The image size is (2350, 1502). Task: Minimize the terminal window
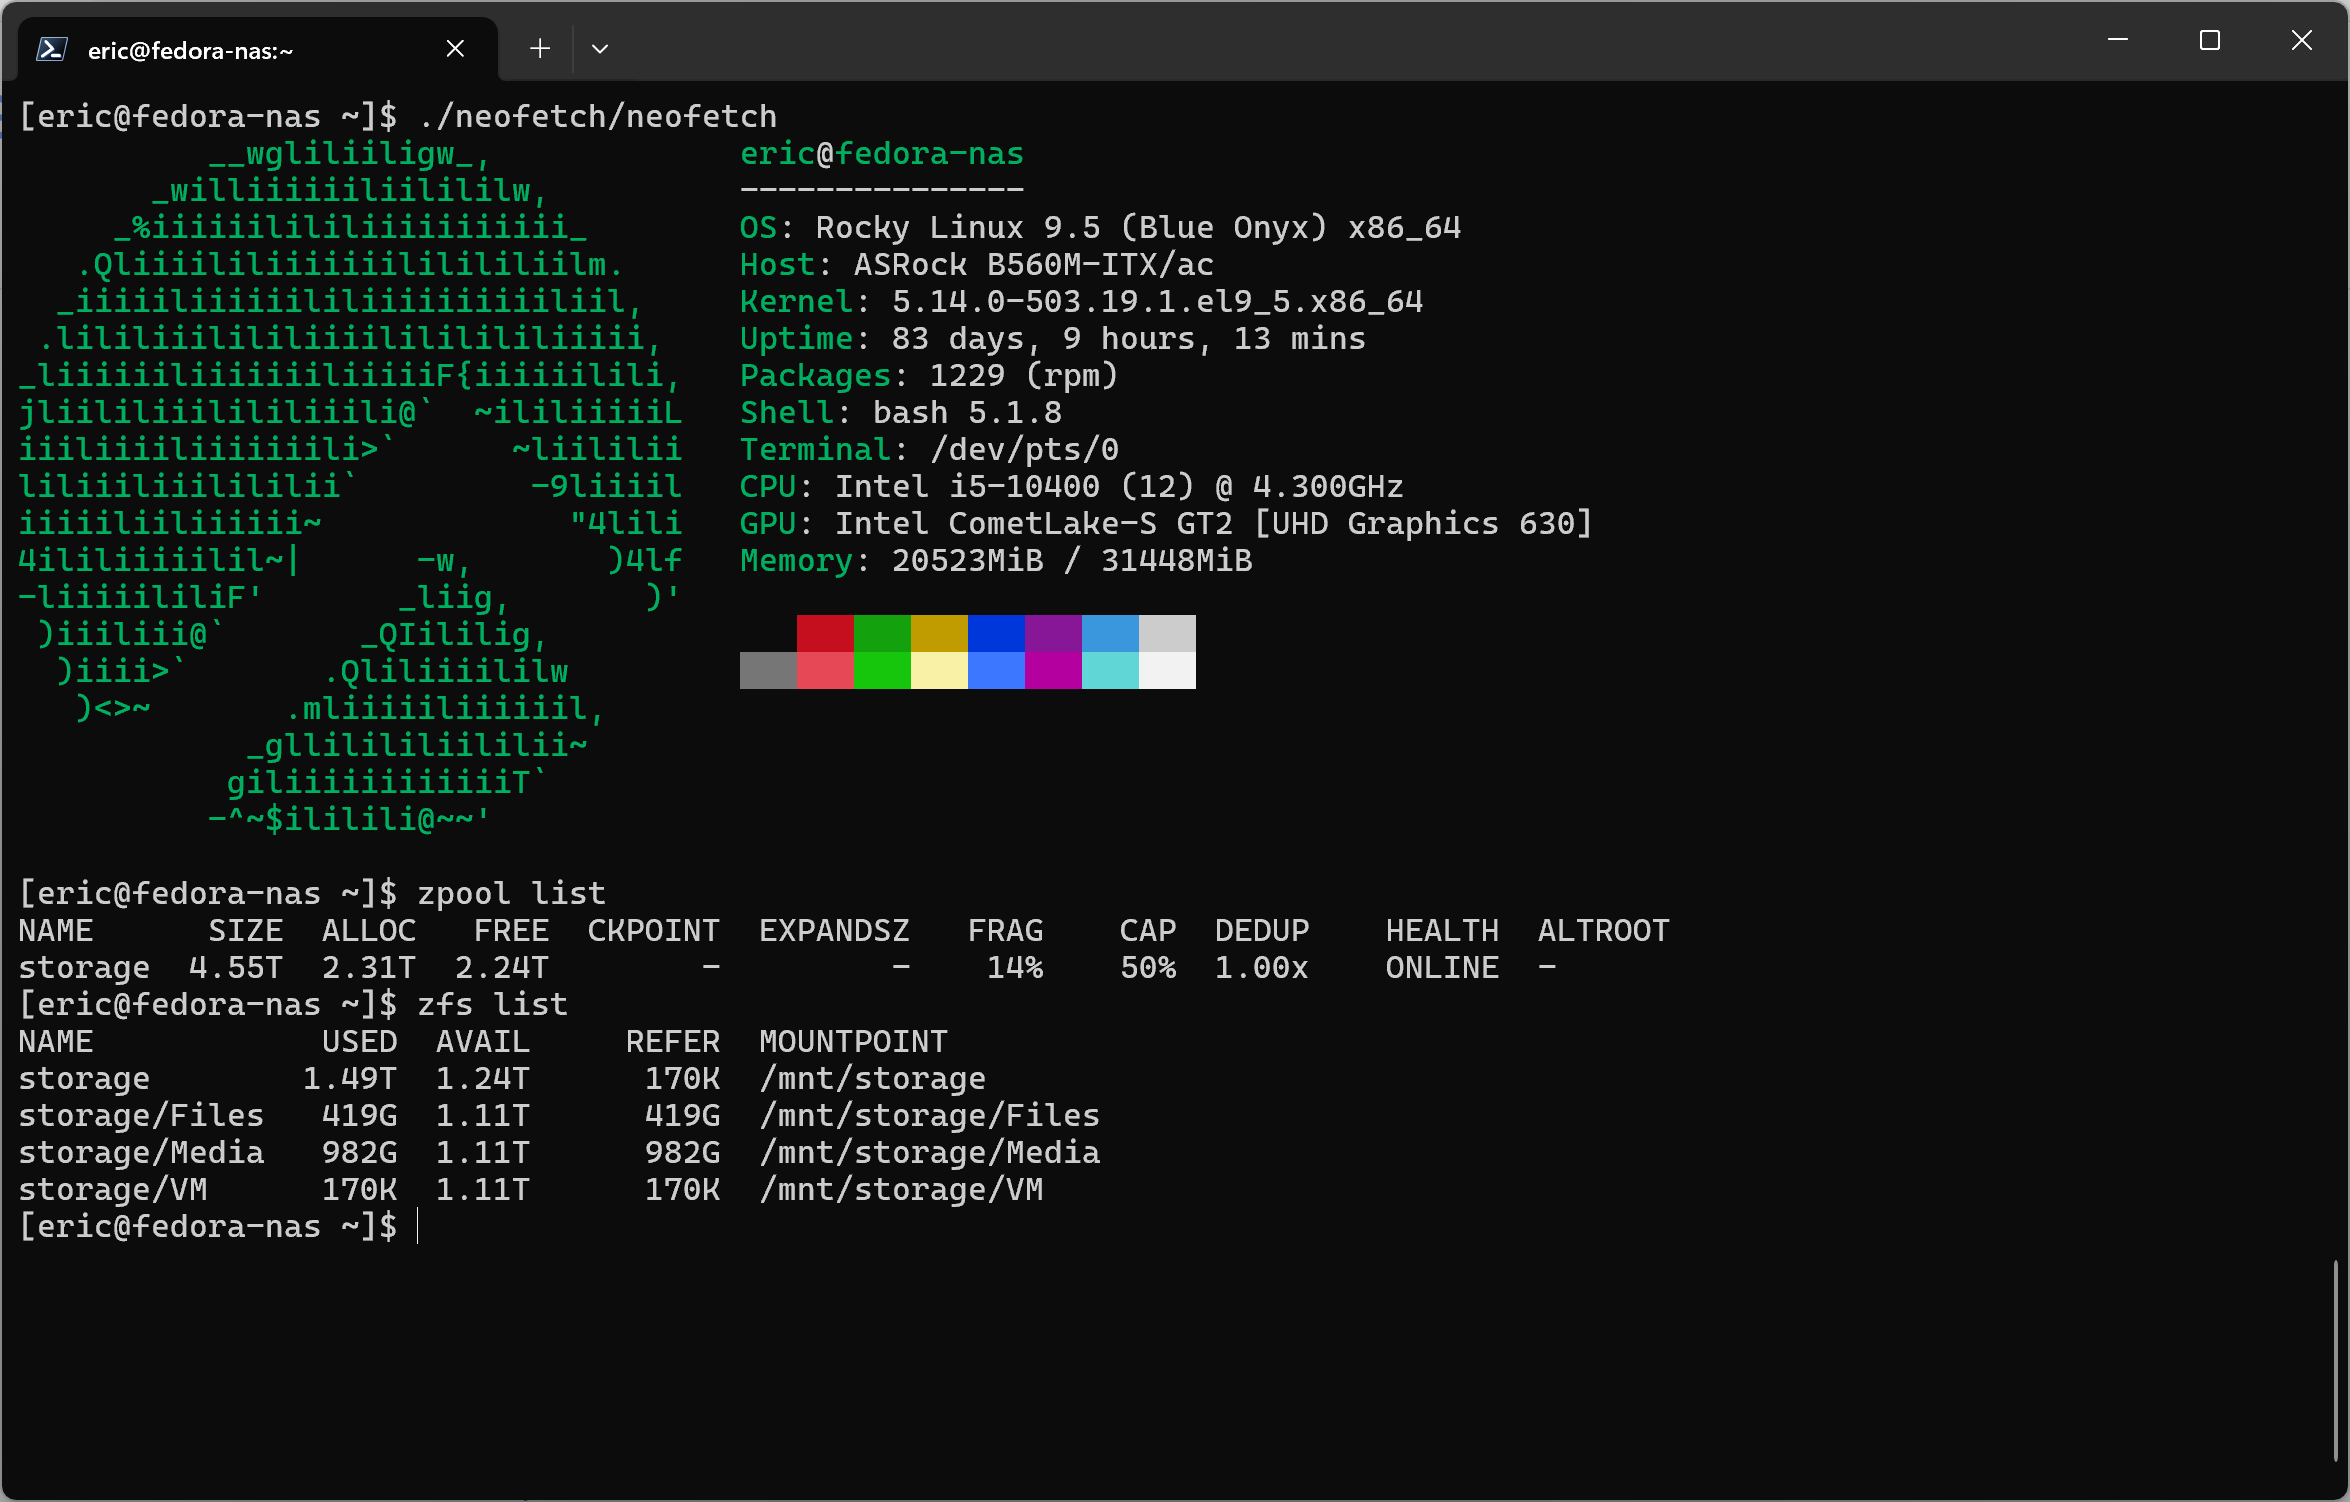point(2117,40)
